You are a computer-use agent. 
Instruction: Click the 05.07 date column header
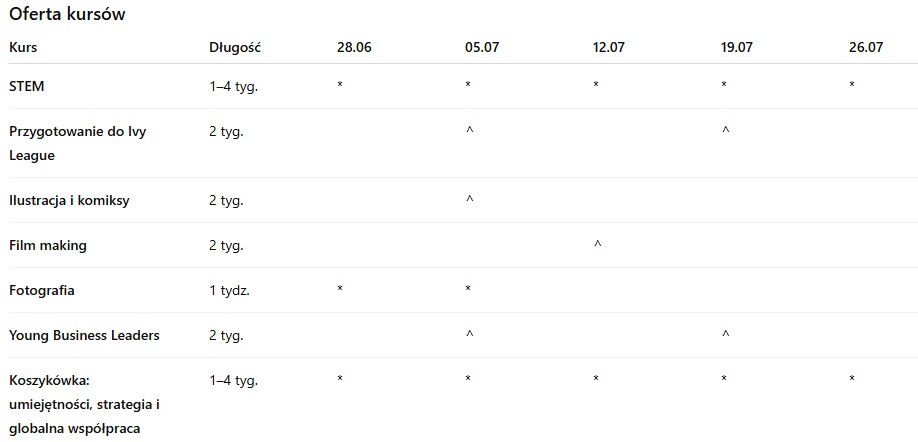coord(482,47)
